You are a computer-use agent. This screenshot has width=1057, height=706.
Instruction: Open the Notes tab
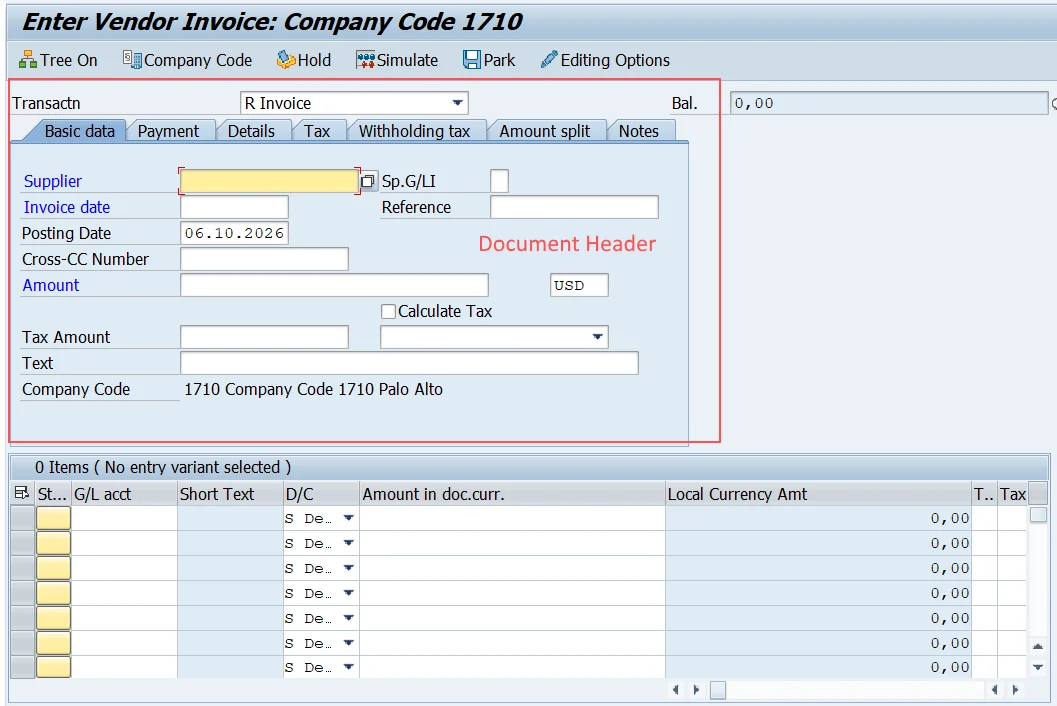[x=638, y=131]
